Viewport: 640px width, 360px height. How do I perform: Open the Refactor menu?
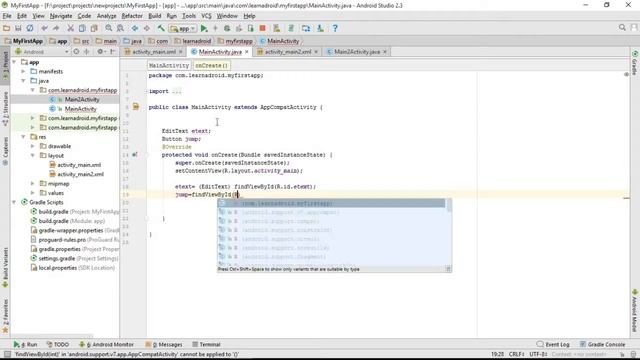[132, 16]
